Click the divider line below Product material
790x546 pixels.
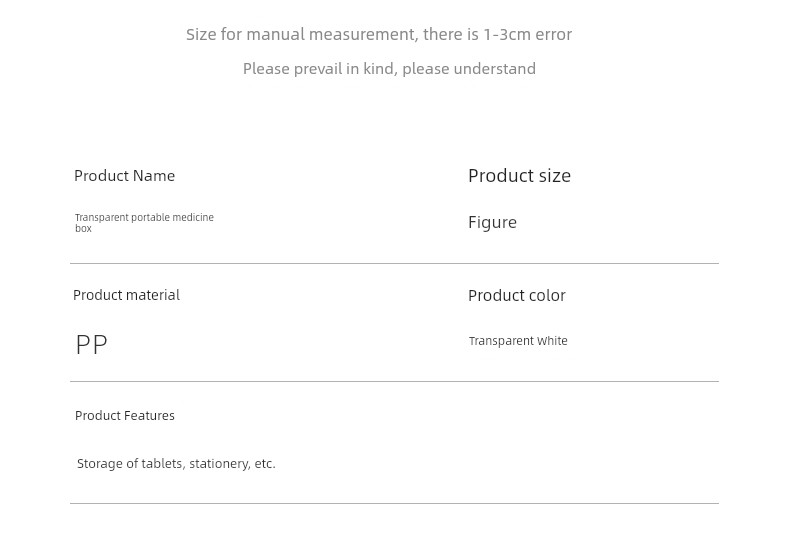(x=394, y=382)
